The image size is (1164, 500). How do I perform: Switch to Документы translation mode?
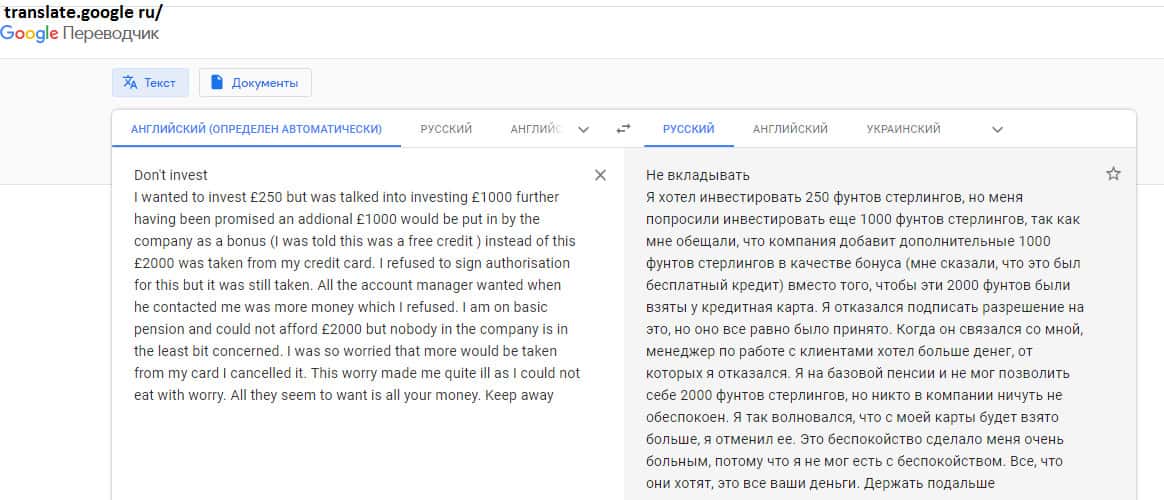tap(255, 83)
